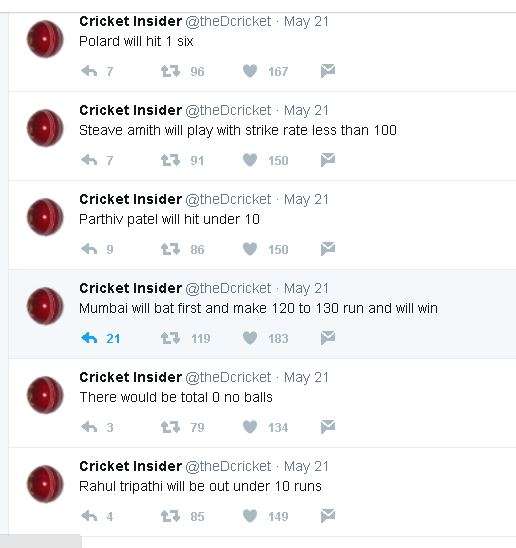Image resolution: width=516 pixels, height=548 pixels.
Task: Send the Steave amith tweet via direct message
Action: [328, 160]
